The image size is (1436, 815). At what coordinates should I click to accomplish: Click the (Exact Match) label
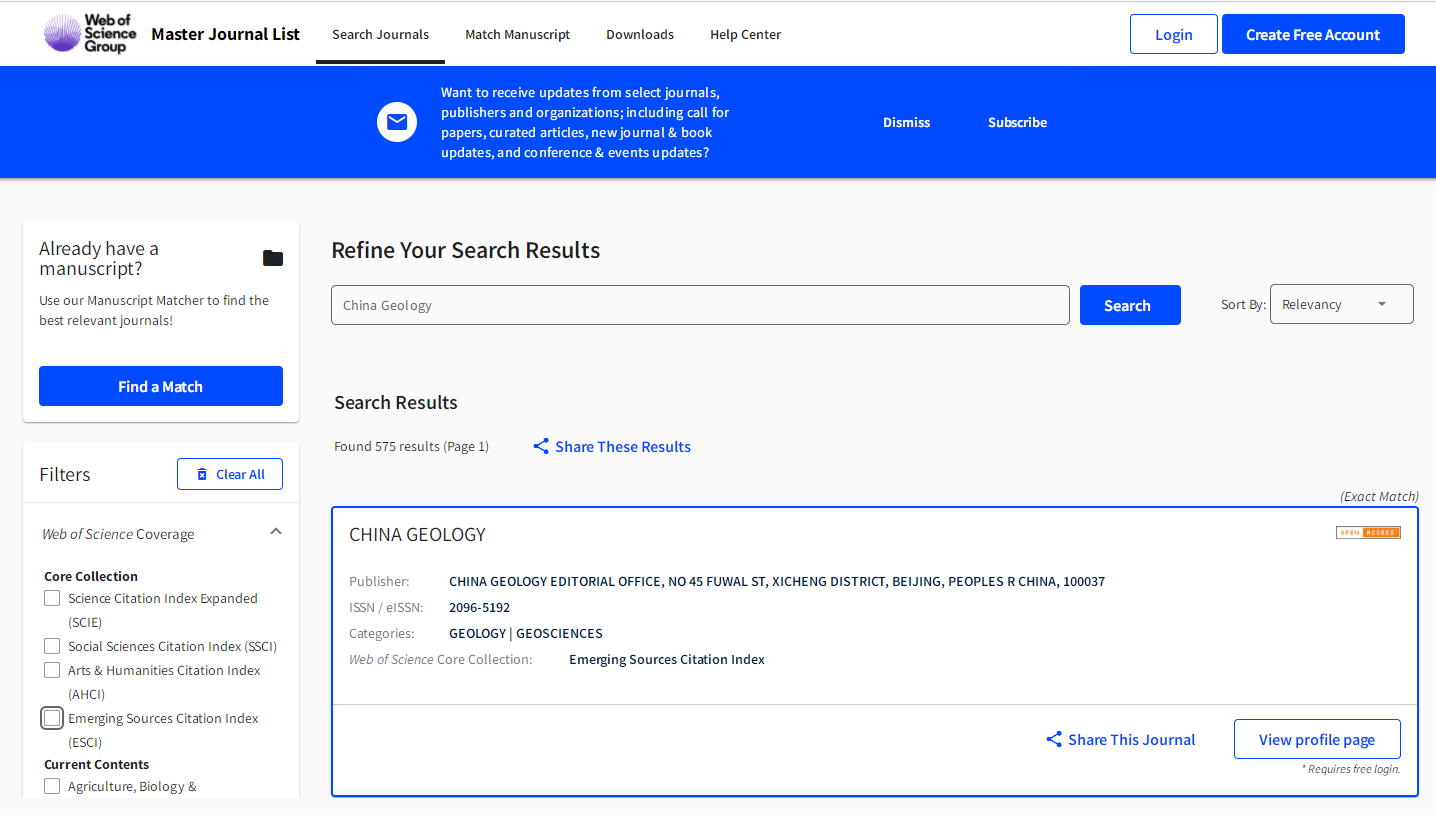click(x=1379, y=496)
